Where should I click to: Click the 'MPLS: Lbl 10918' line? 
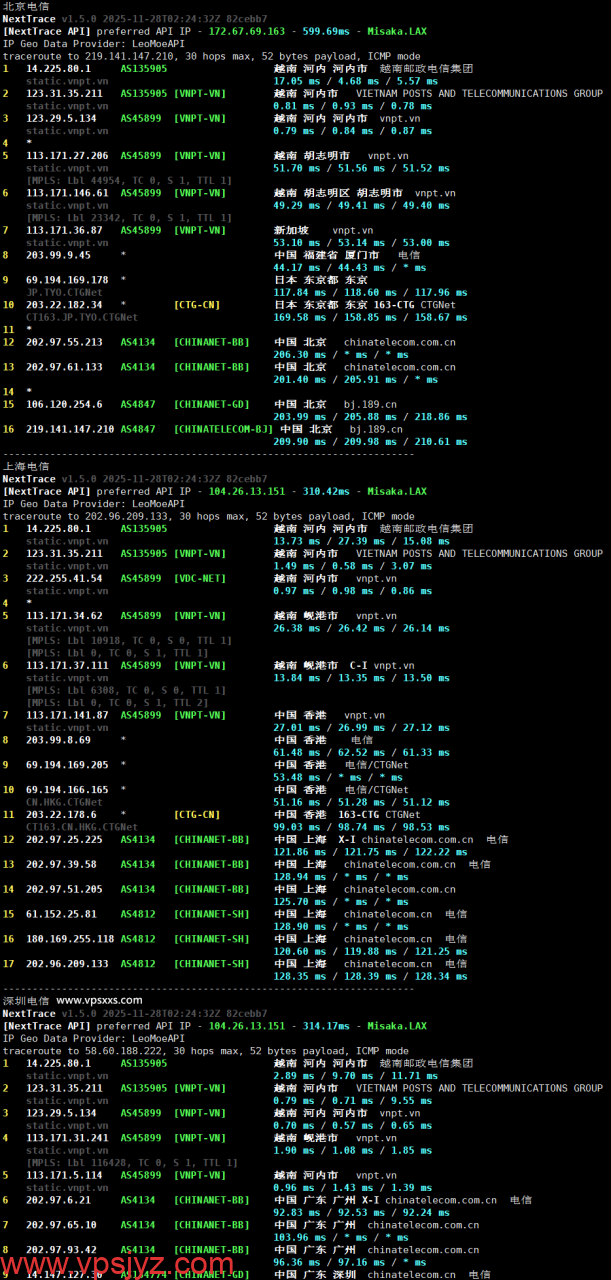click(x=130, y=640)
